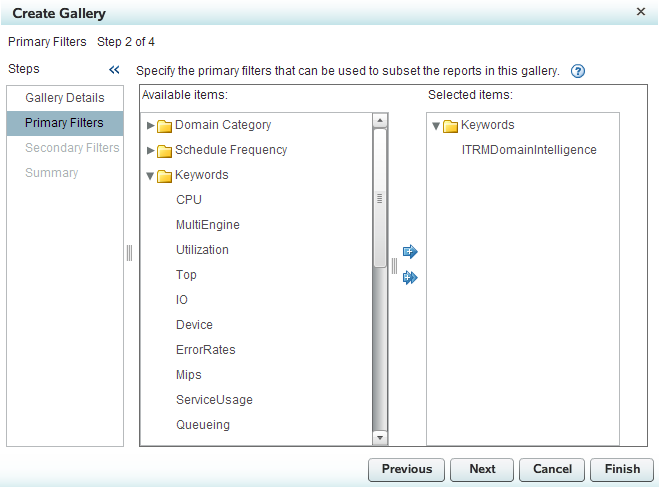
Task: Click the Keywords folder icon in Selected items
Action: point(450,126)
